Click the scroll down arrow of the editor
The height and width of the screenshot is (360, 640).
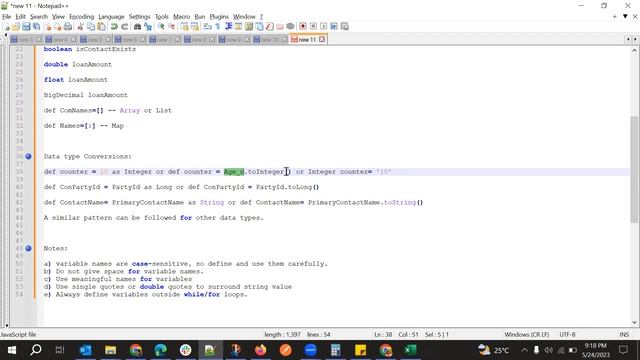(634, 322)
